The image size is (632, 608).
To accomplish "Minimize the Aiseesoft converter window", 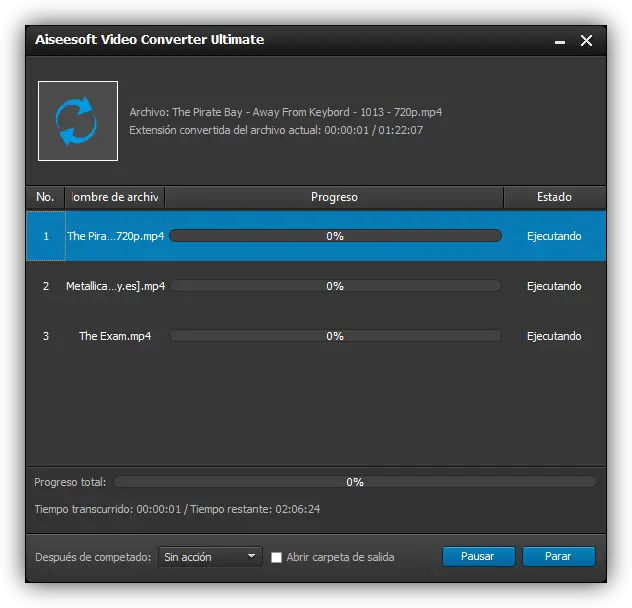I will pos(557,40).
